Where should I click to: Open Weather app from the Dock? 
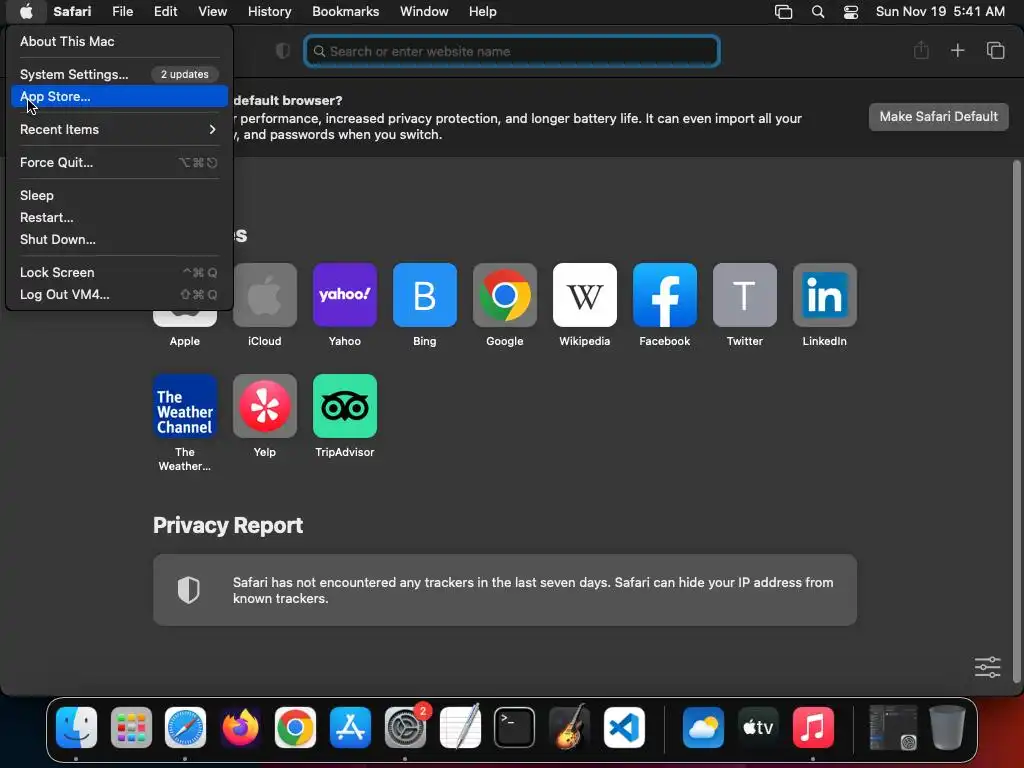703,727
